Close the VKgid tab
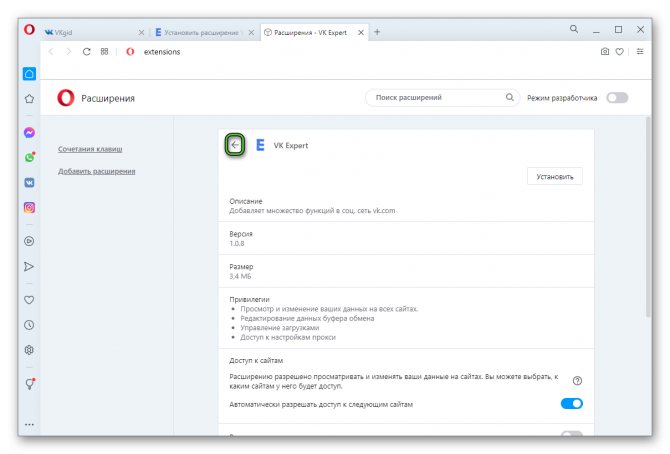This screenshot has height=454, width=670. [141, 32]
